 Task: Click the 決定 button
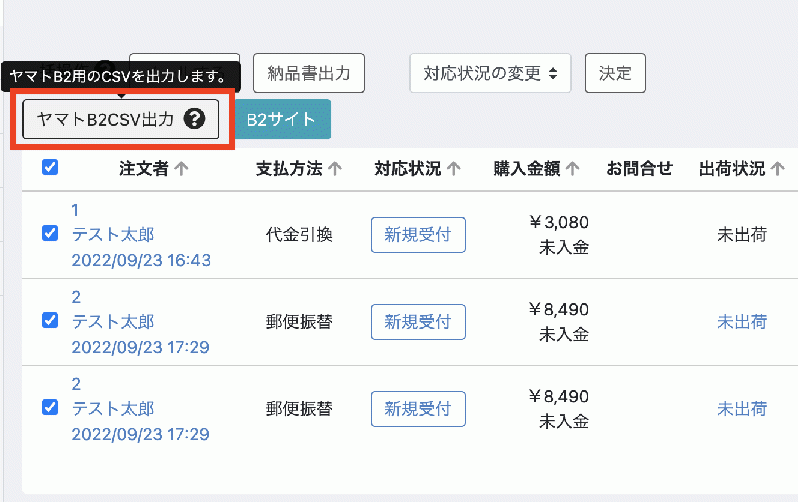point(615,73)
